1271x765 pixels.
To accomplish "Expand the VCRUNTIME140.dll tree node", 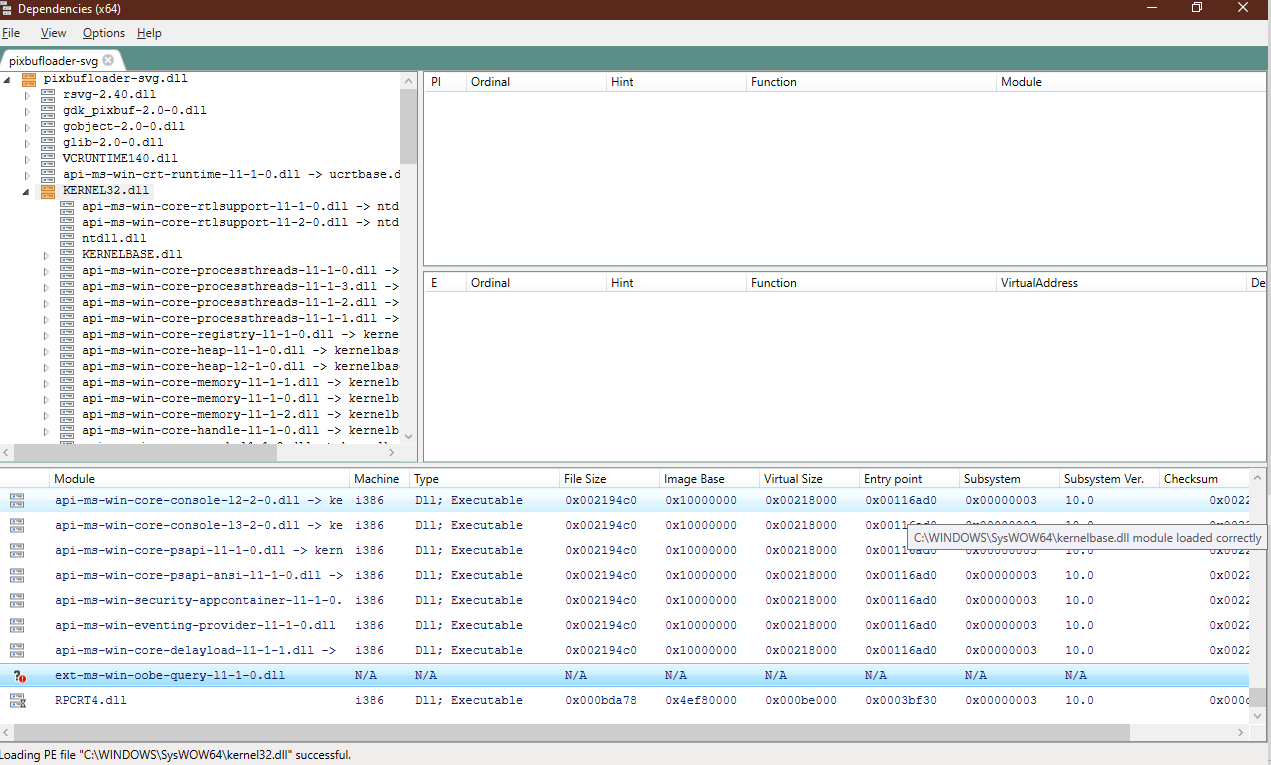I will 27,159.
